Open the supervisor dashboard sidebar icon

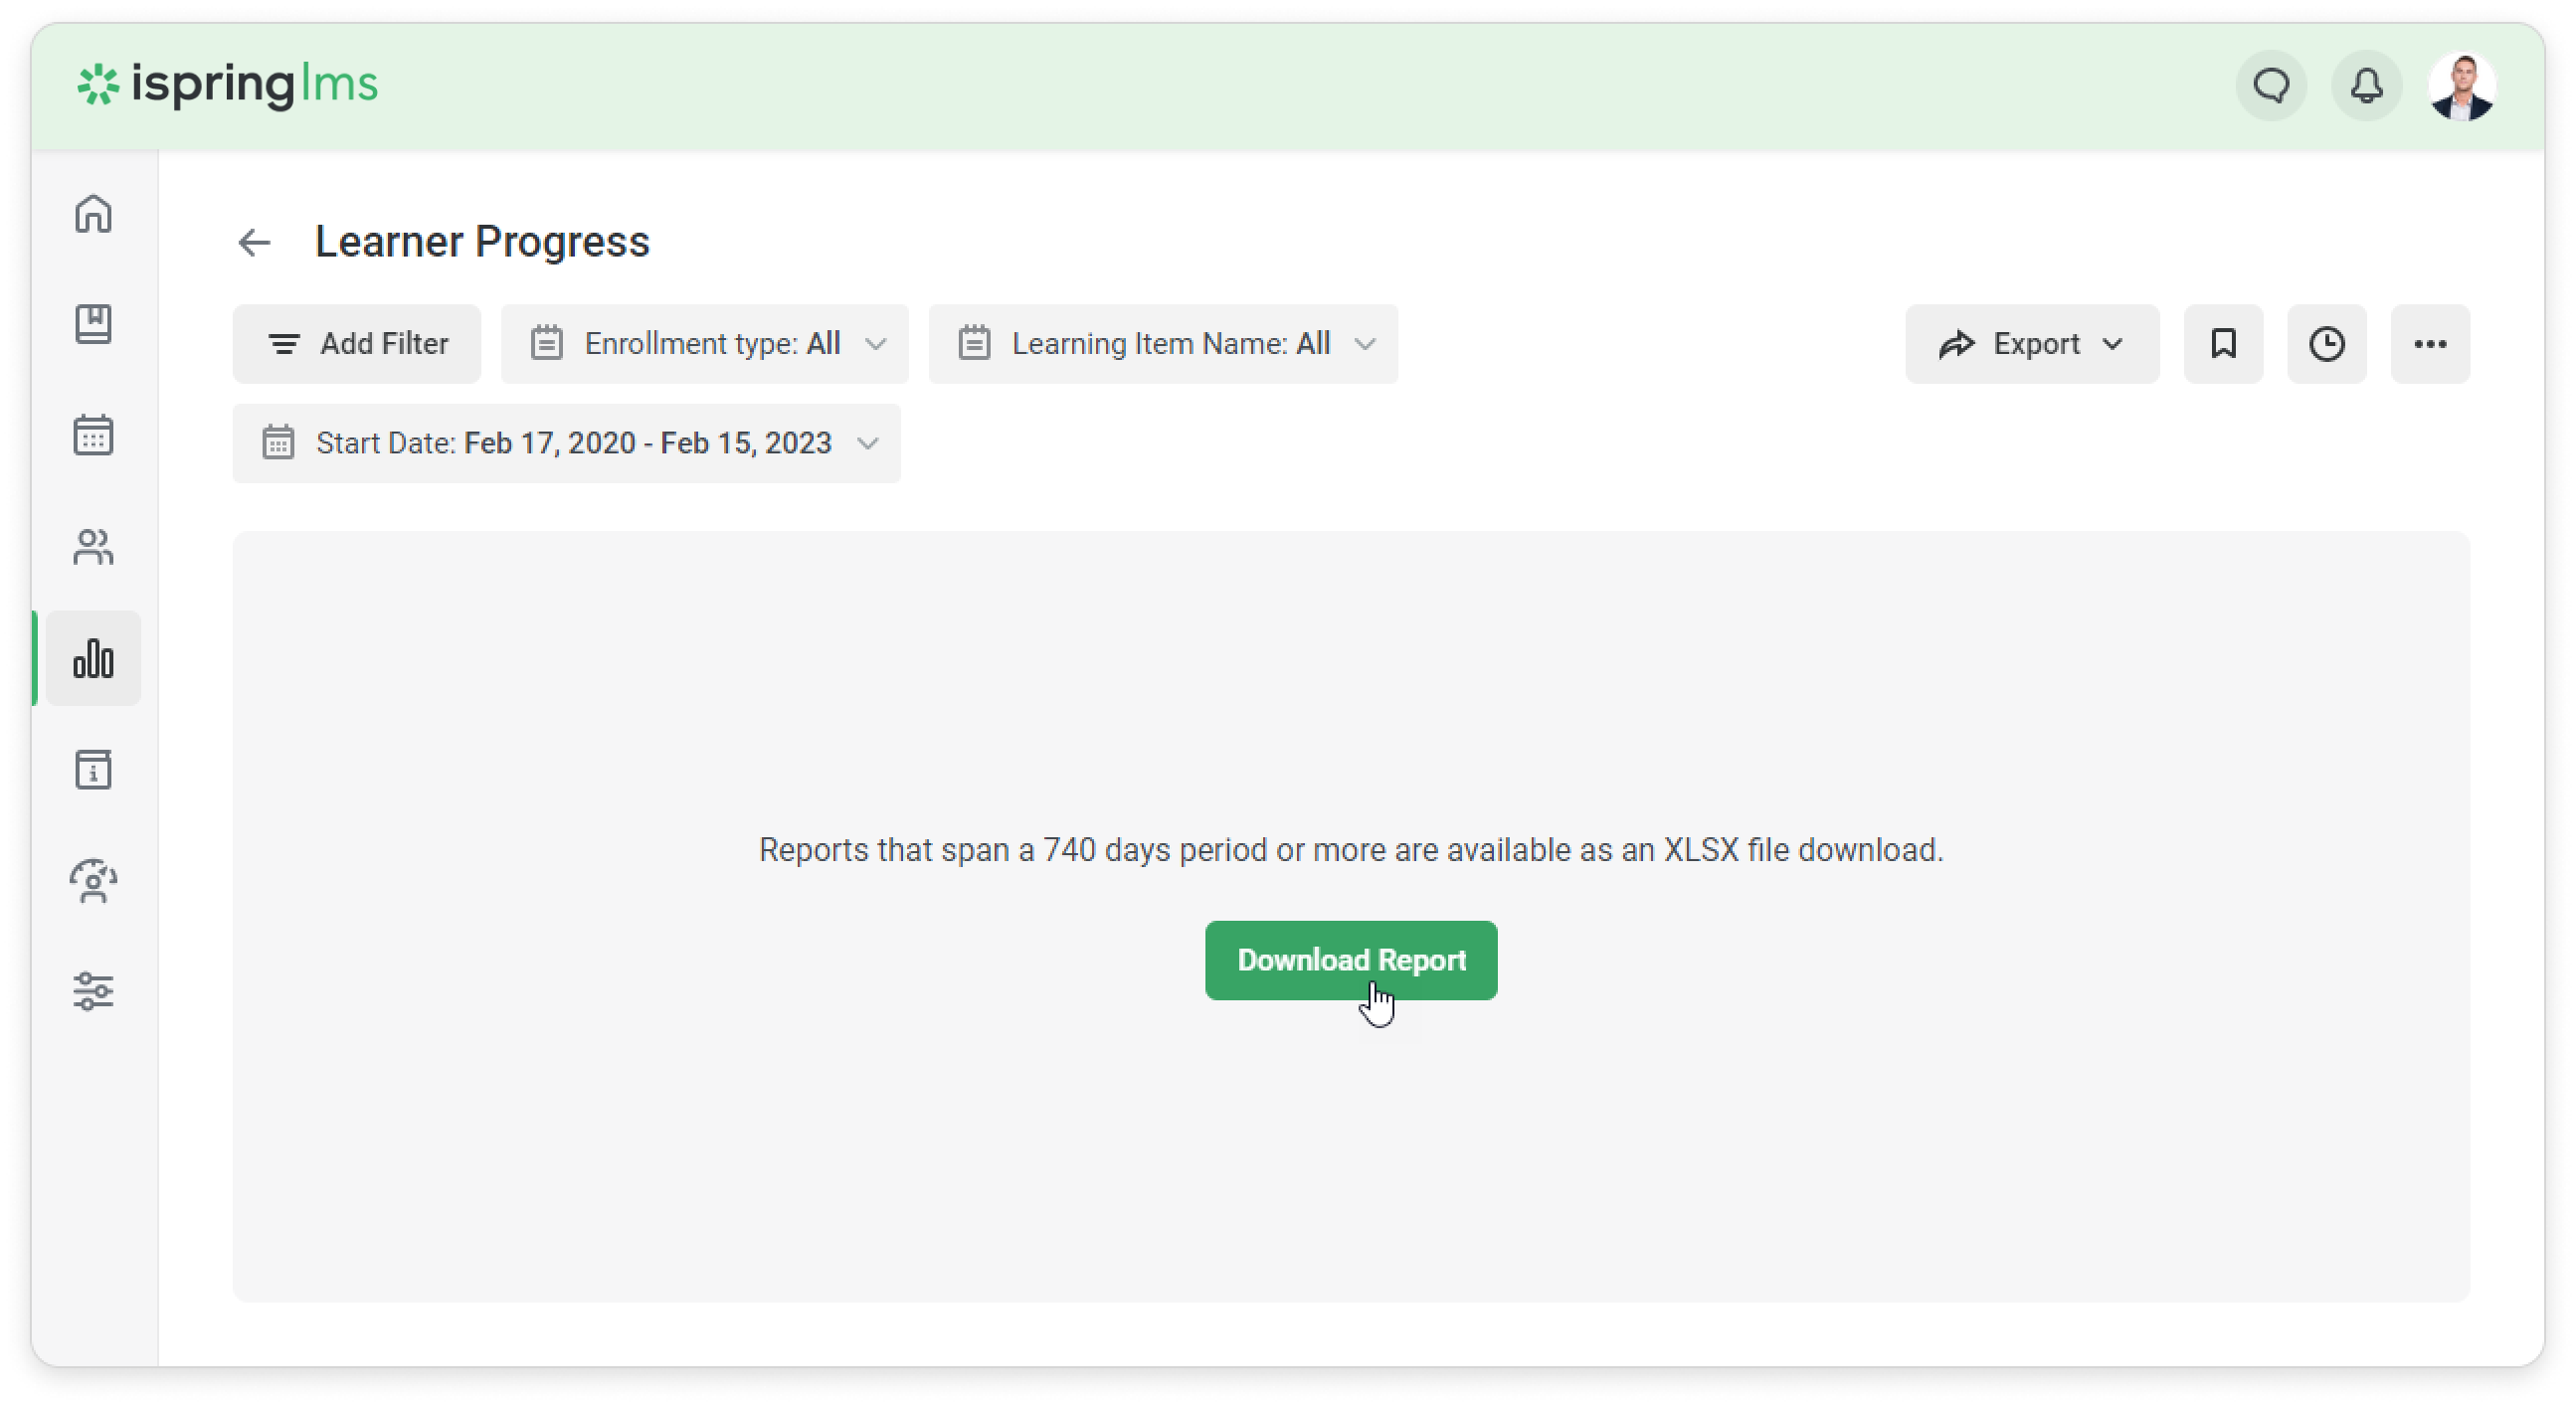(x=93, y=881)
